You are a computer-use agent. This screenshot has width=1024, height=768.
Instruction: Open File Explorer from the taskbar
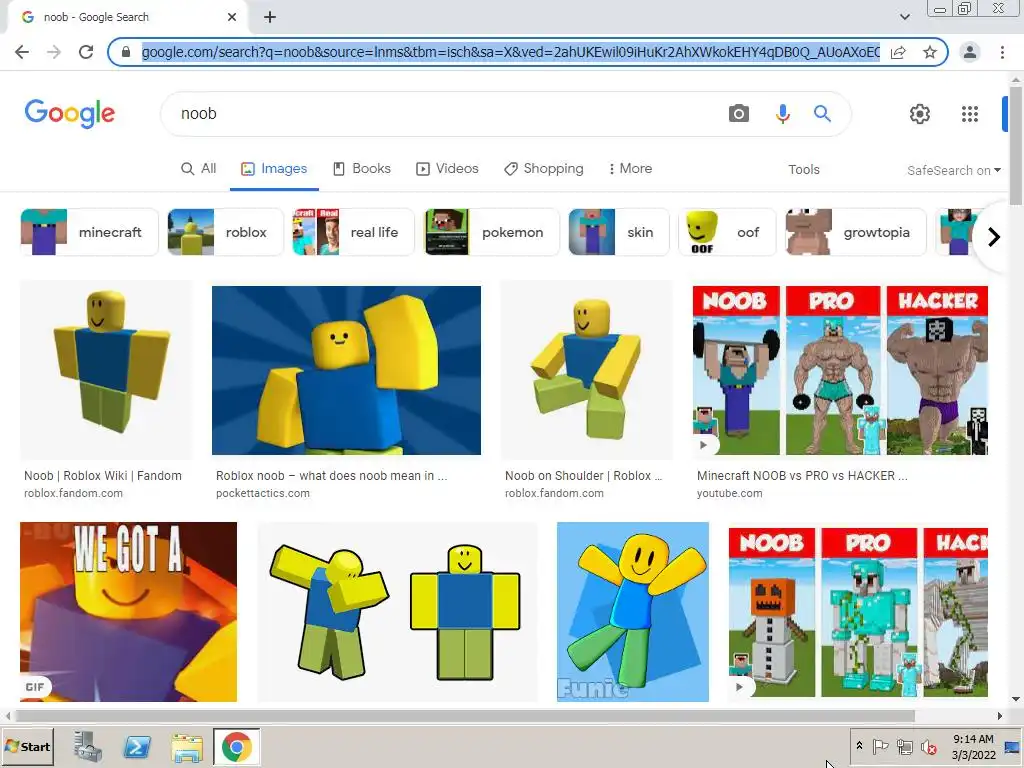coord(187,746)
